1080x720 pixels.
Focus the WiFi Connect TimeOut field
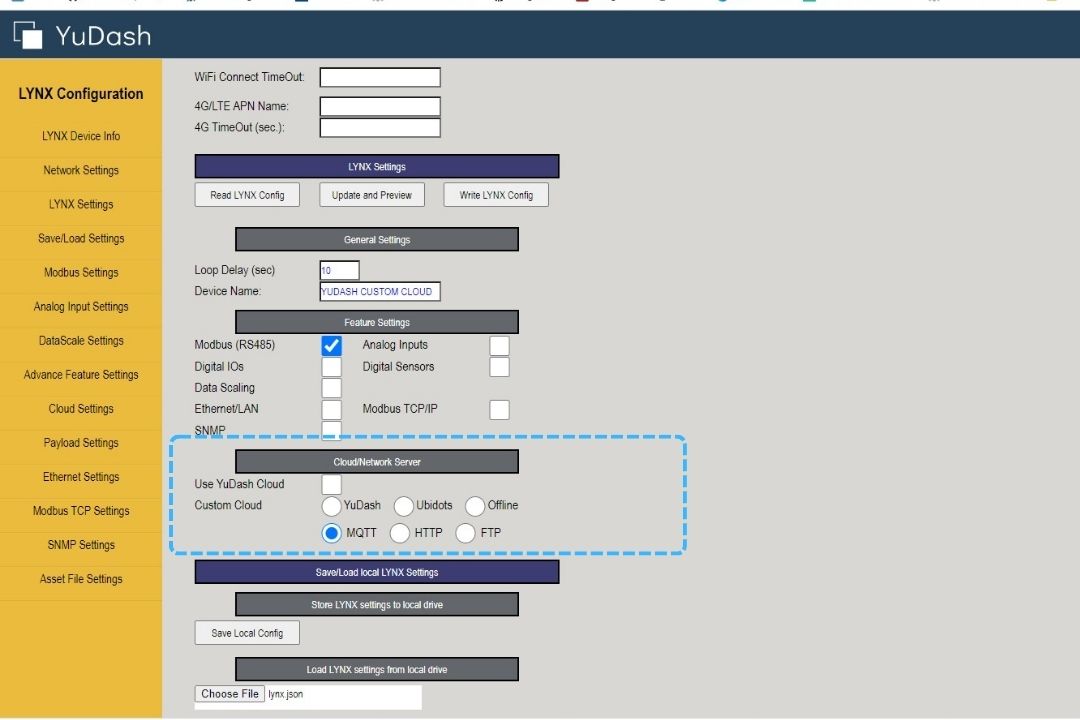coord(380,77)
